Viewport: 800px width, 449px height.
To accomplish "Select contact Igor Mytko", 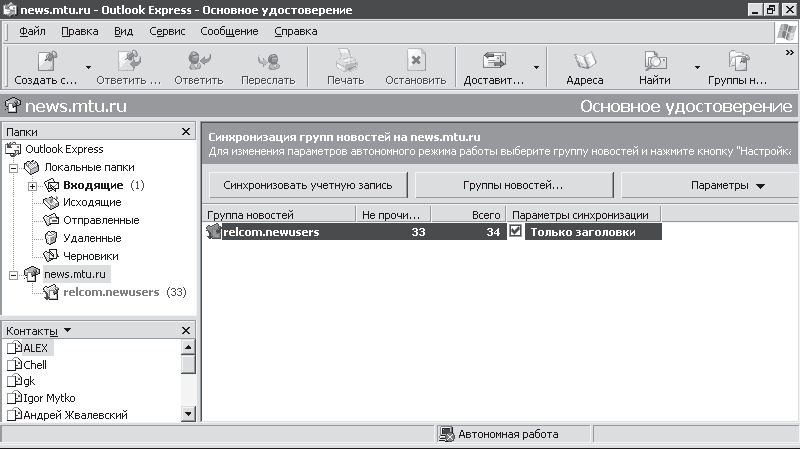I will point(49,398).
